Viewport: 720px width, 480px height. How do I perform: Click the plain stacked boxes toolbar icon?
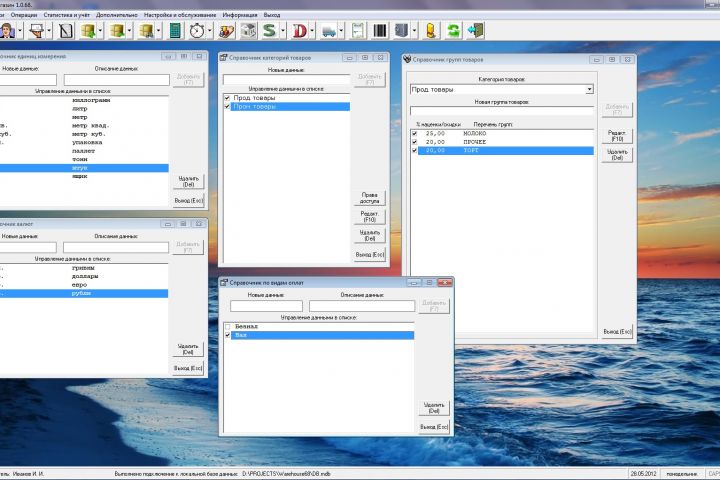click(118, 31)
